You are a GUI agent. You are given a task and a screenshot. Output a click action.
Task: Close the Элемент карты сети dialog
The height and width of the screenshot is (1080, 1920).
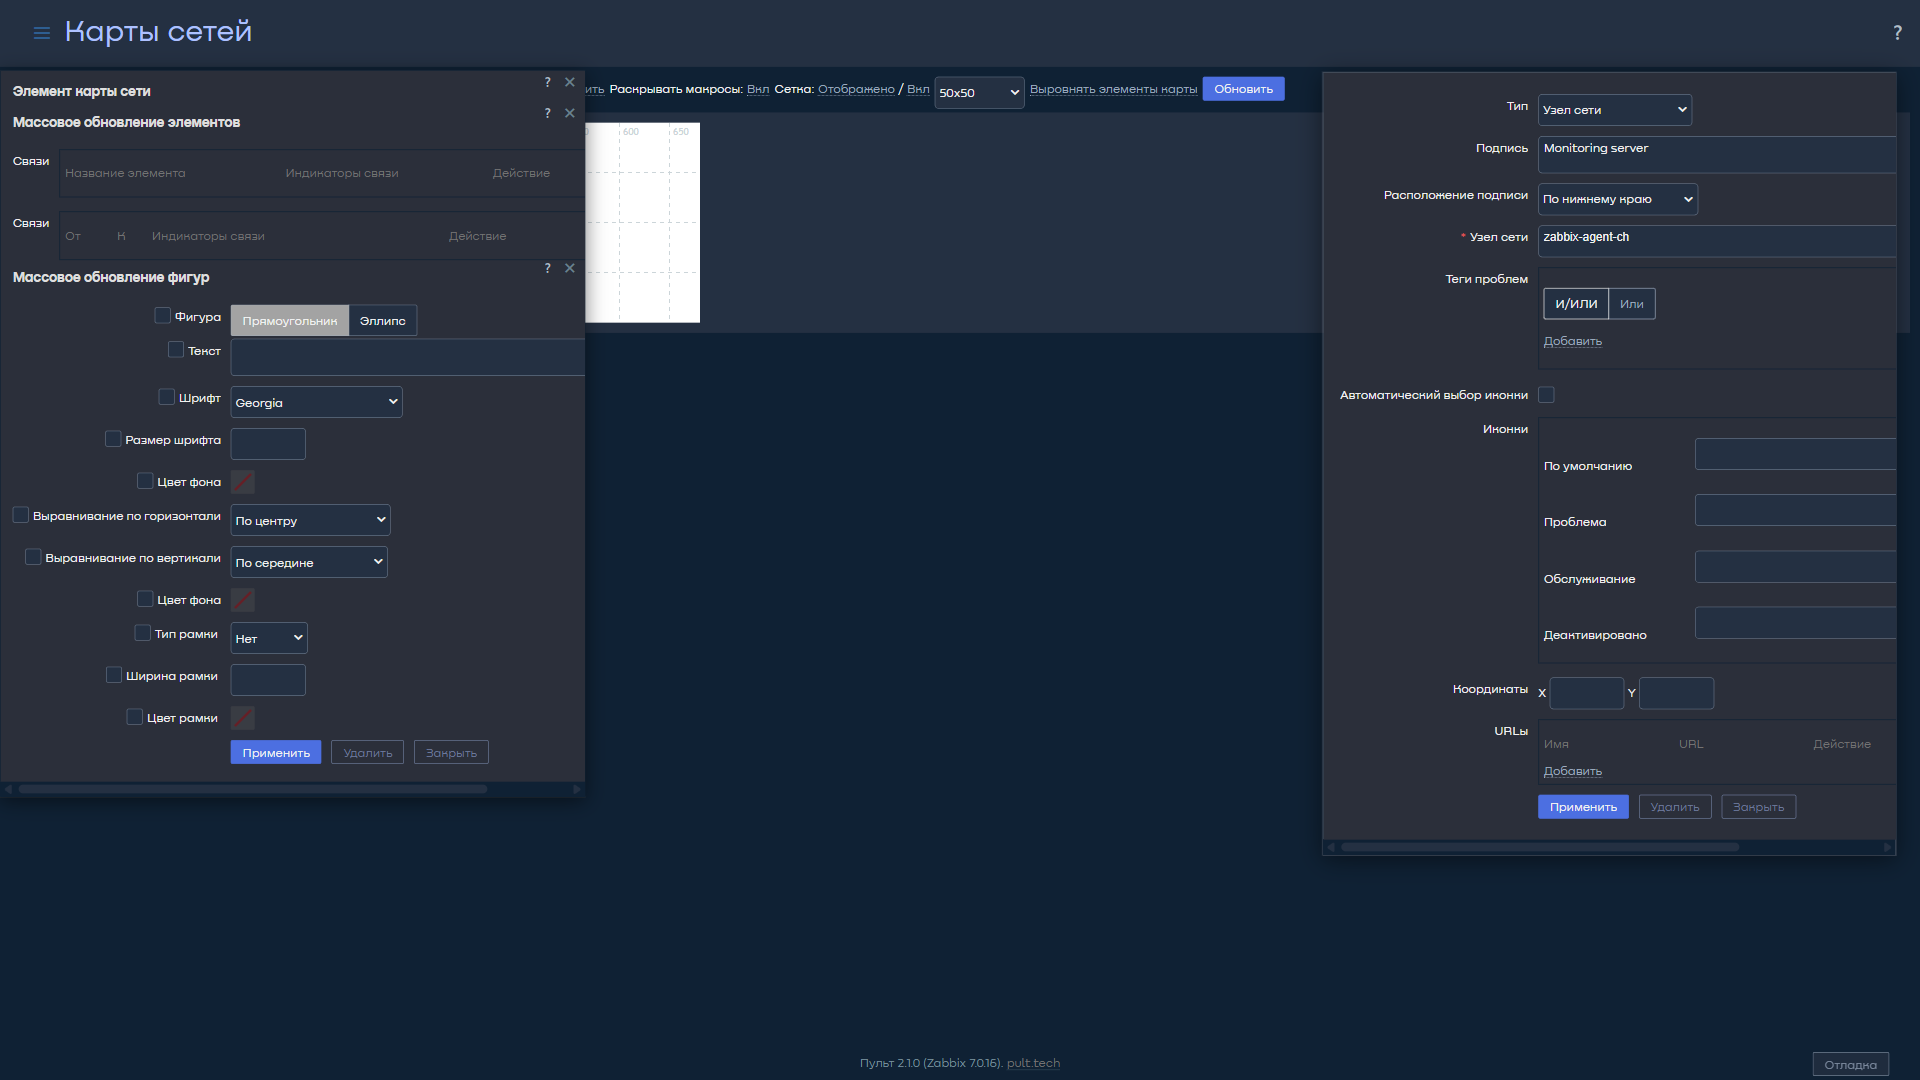pyautogui.click(x=570, y=82)
